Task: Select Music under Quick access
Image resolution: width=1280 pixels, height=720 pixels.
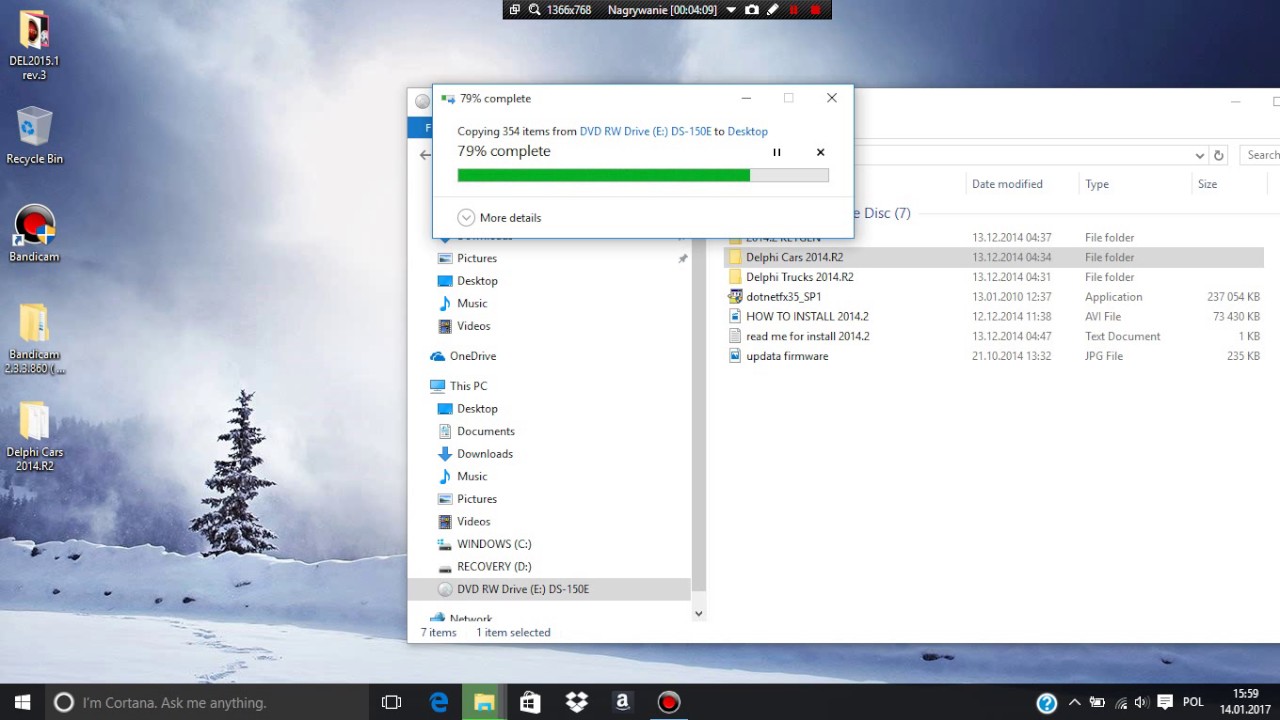Action: point(472,303)
